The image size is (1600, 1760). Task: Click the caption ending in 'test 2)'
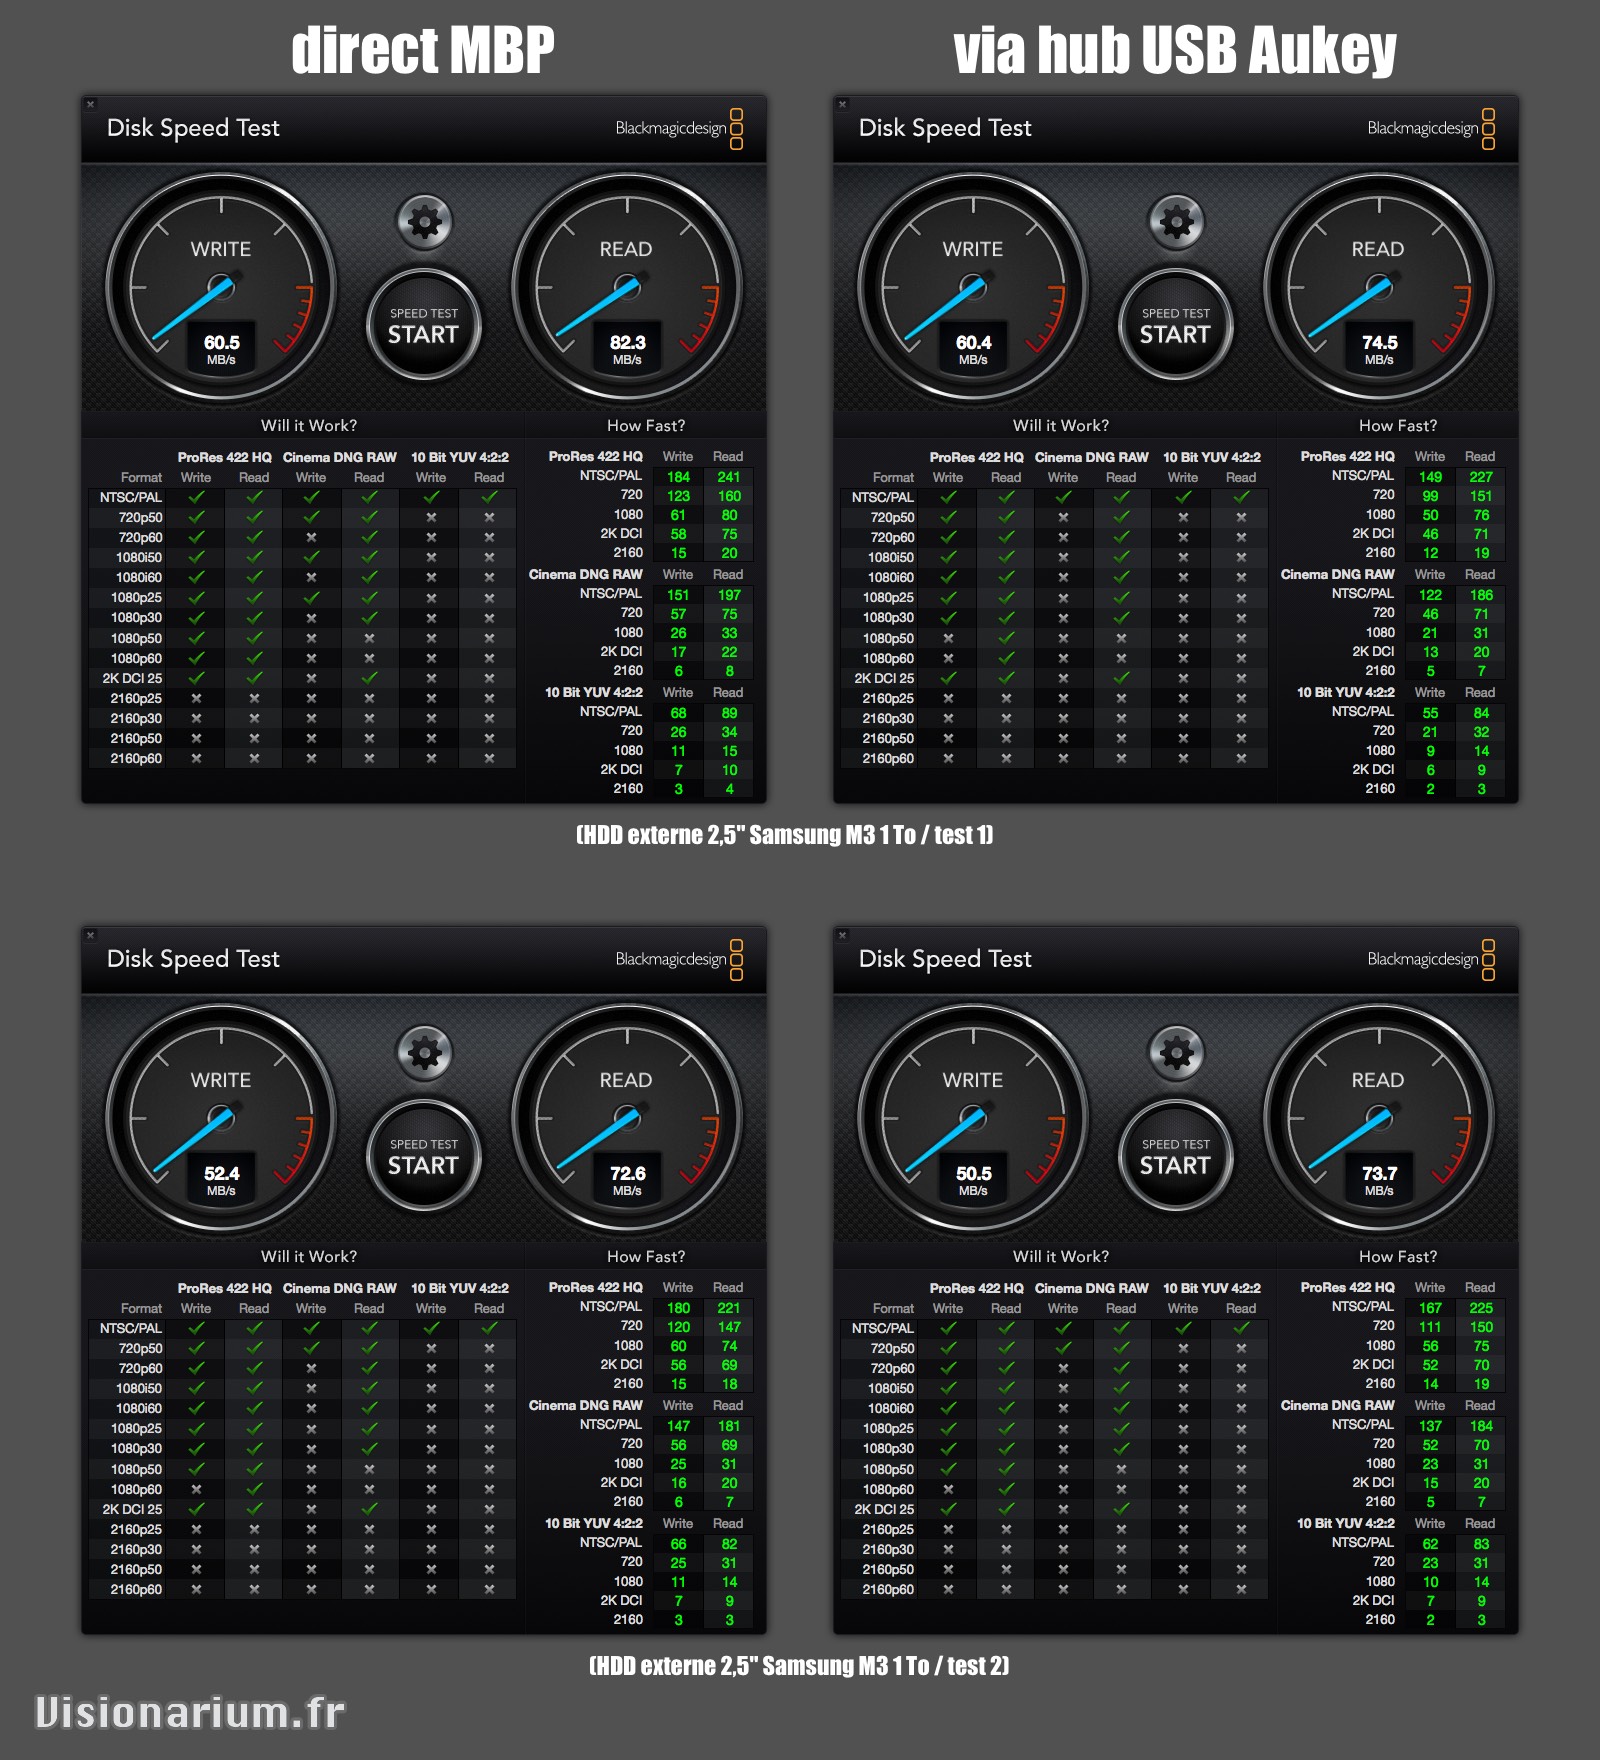point(799,1666)
